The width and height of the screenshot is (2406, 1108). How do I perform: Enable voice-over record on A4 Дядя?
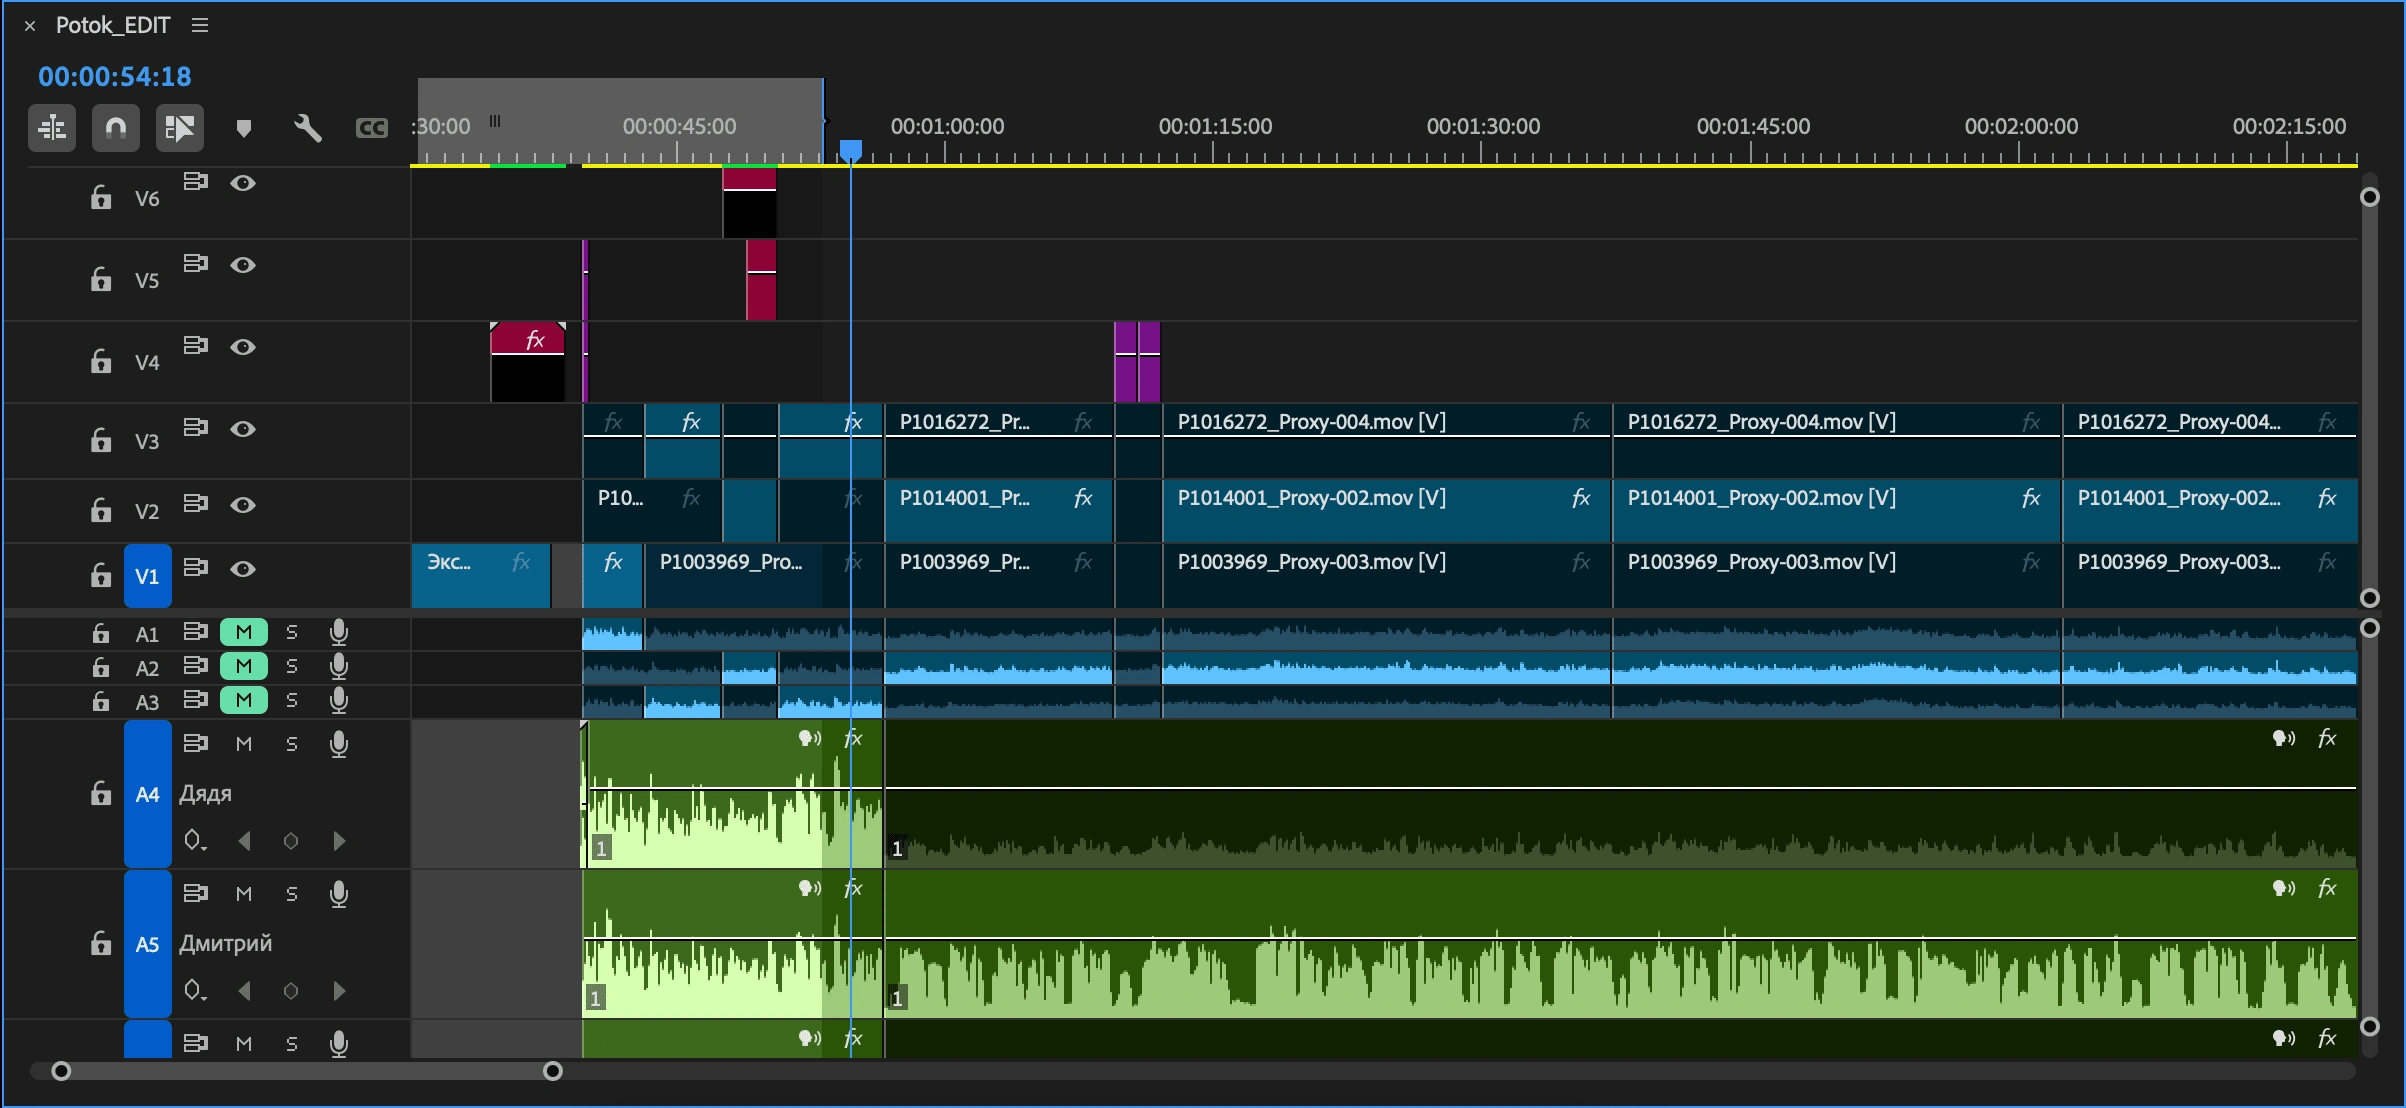point(339,744)
